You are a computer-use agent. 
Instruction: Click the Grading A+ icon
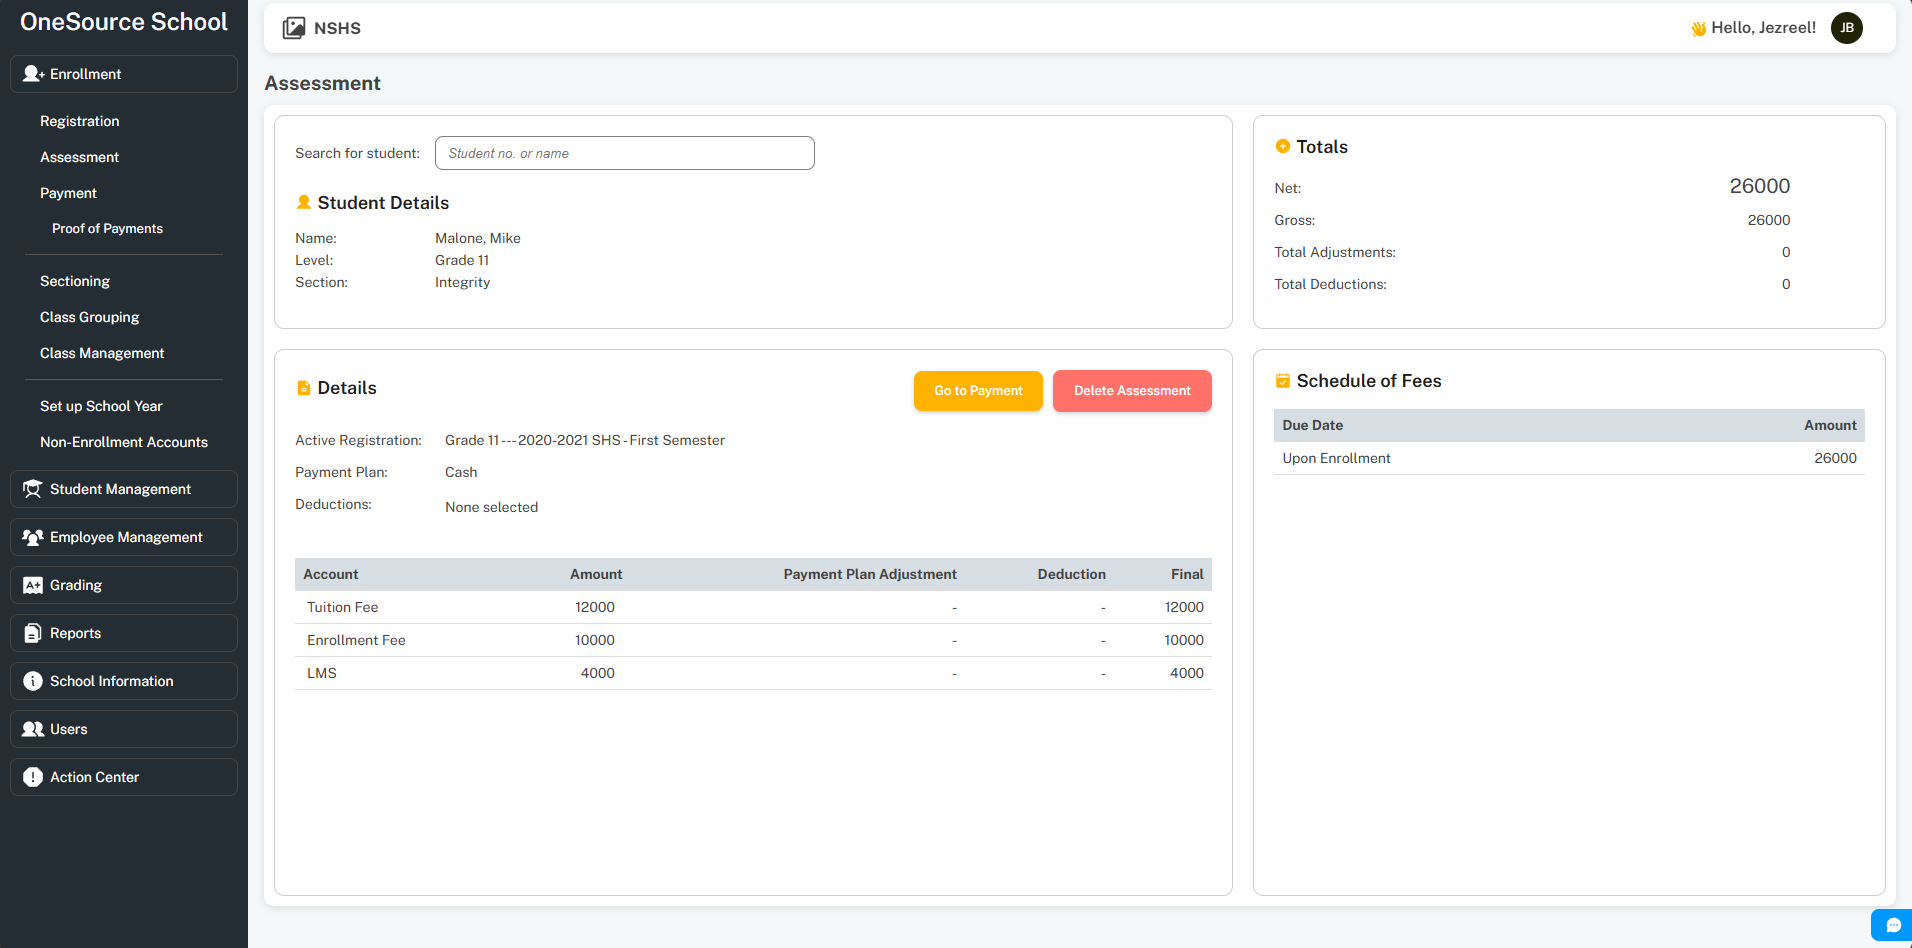click(33, 585)
